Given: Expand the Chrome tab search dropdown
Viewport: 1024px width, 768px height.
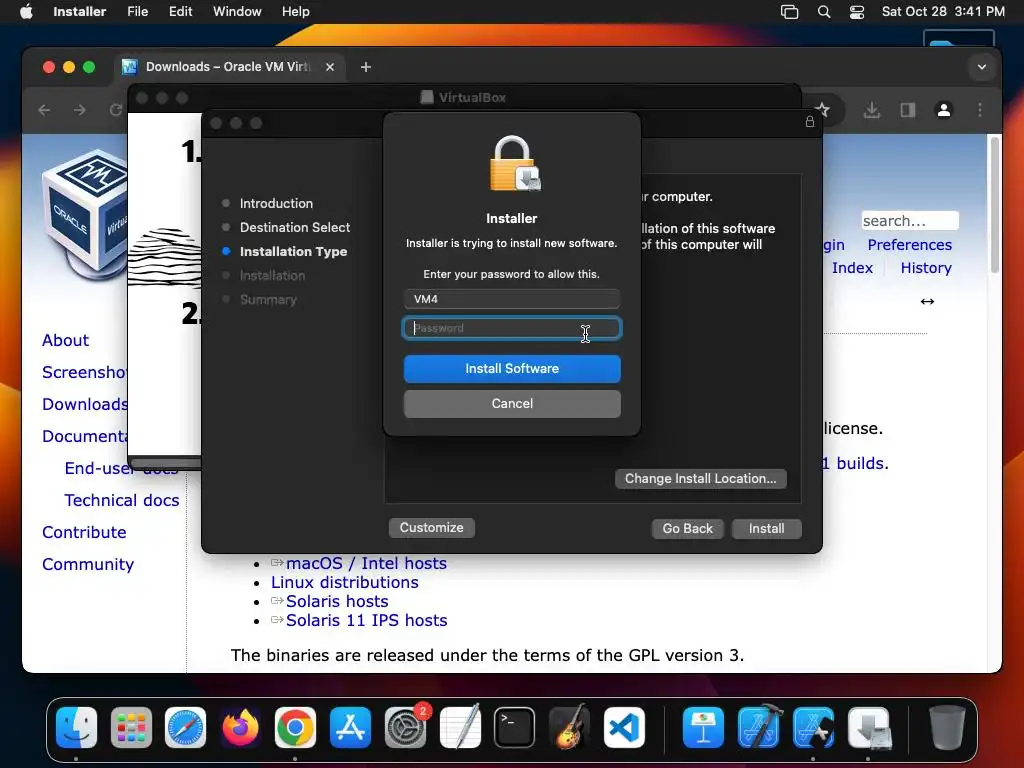Looking at the screenshot, I should pos(982,67).
